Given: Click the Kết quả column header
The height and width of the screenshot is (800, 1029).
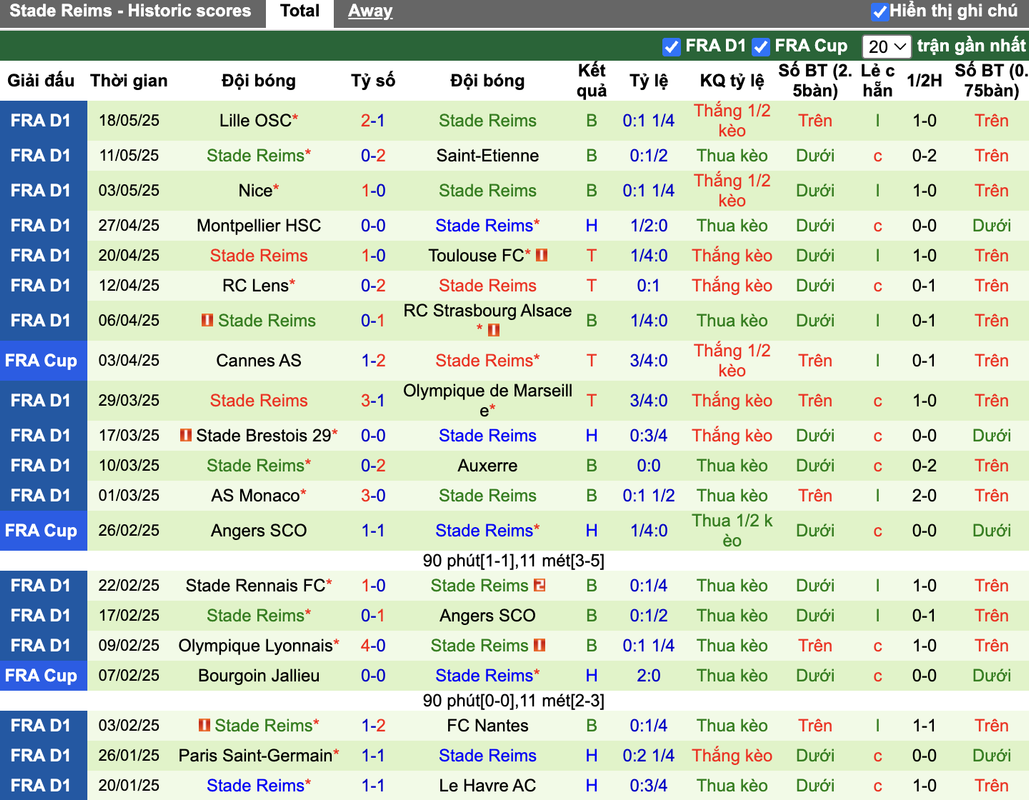Looking at the screenshot, I should point(591,81).
